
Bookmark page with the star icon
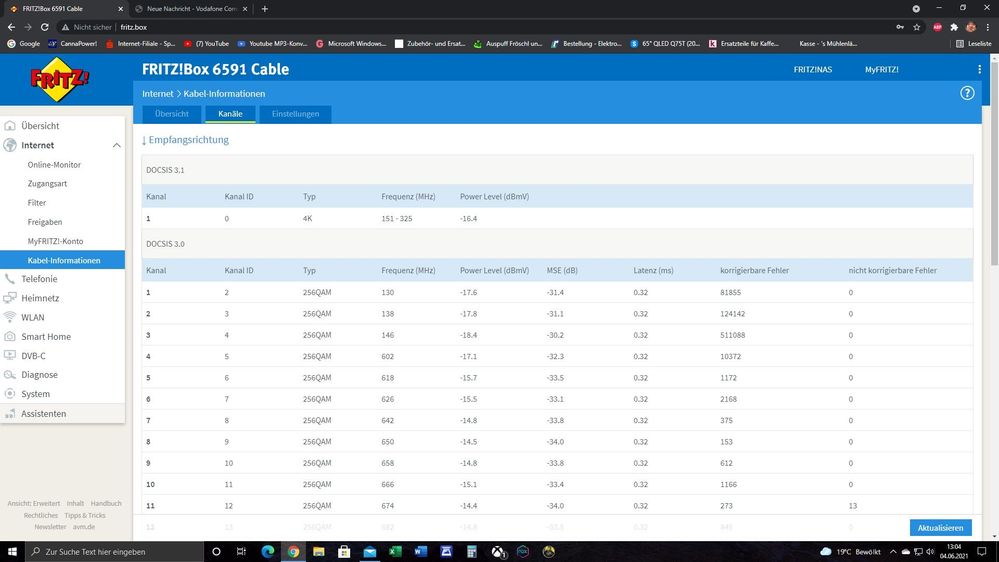[917, 27]
